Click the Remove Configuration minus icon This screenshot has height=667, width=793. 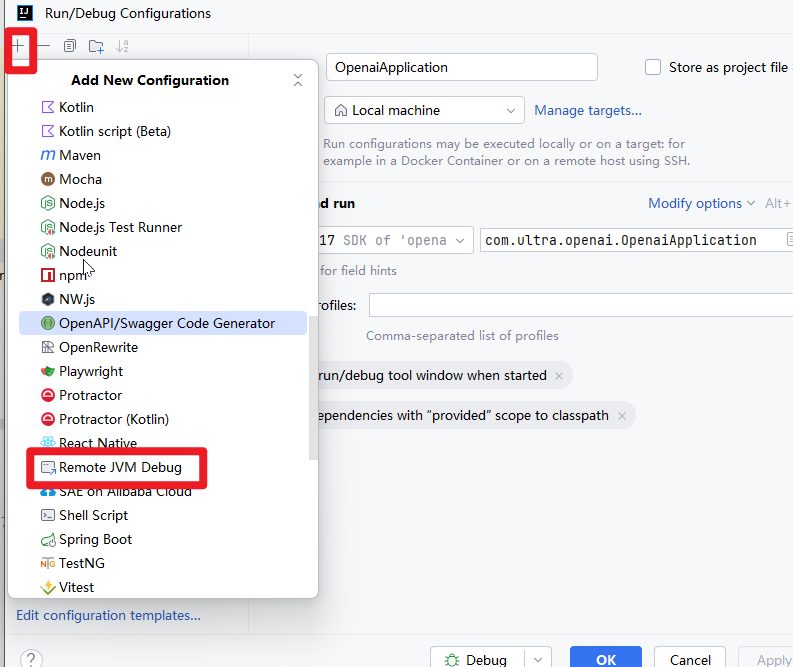[44, 46]
